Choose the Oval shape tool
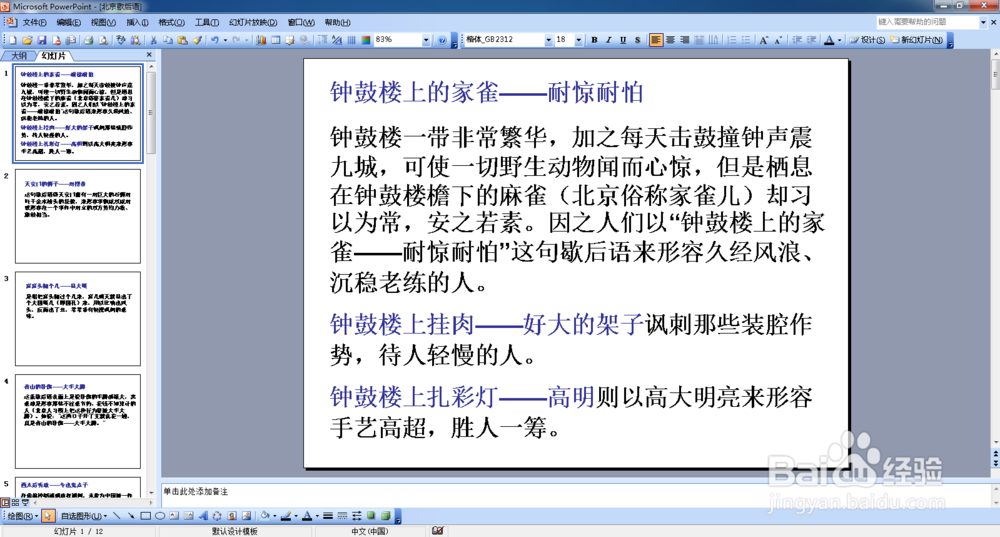Image resolution: width=1000 pixels, height=537 pixels. 160,516
